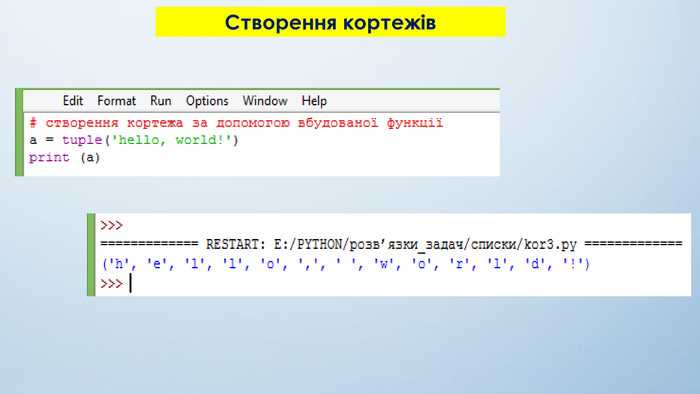
Task: Click the RESTART line in shell
Action: tap(391, 244)
